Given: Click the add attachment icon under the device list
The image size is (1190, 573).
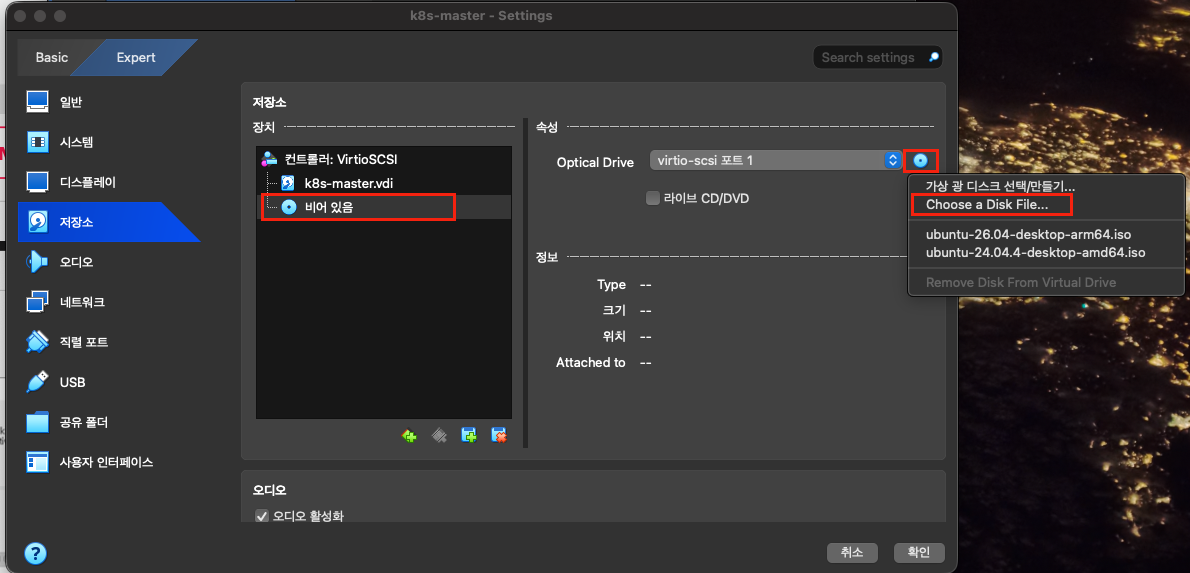Looking at the screenshot, I should pyautogui.click(x=469, y=436).
